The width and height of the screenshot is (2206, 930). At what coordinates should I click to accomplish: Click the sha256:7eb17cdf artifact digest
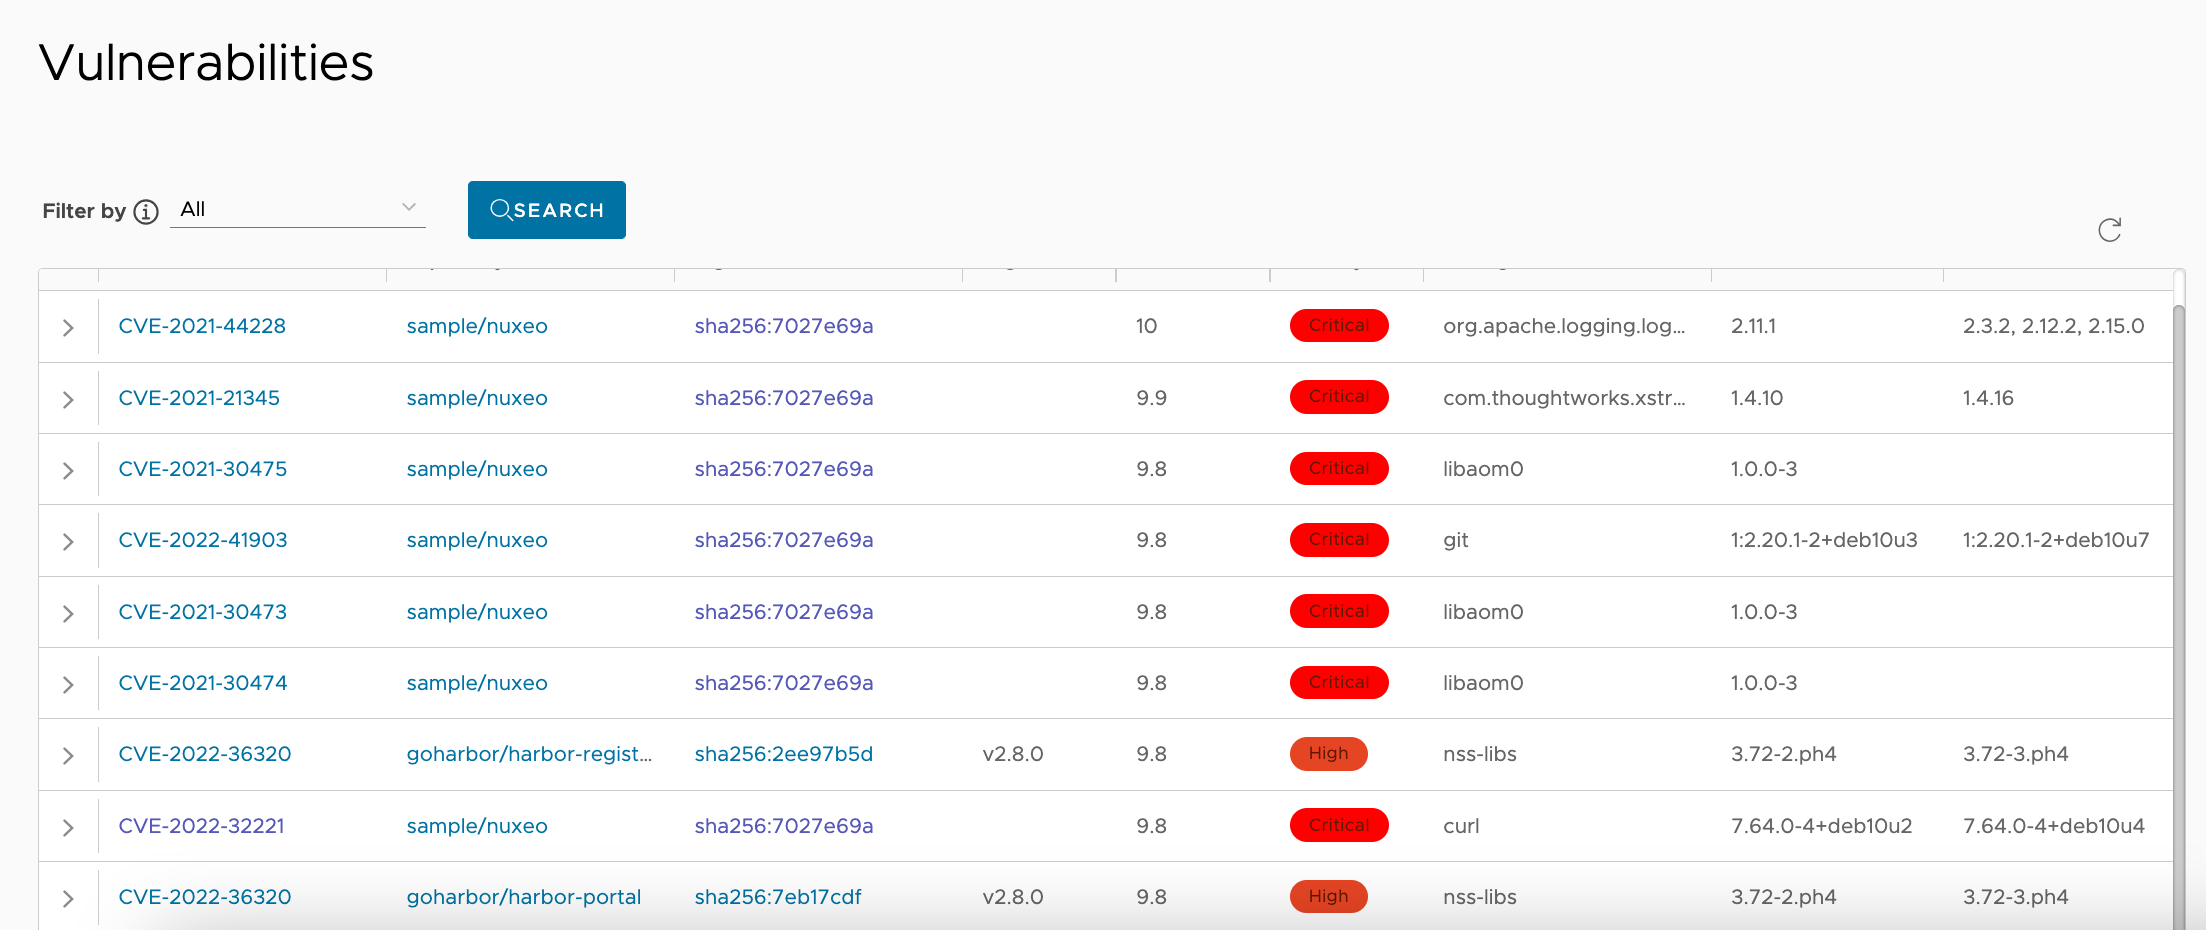click(778, 896)
